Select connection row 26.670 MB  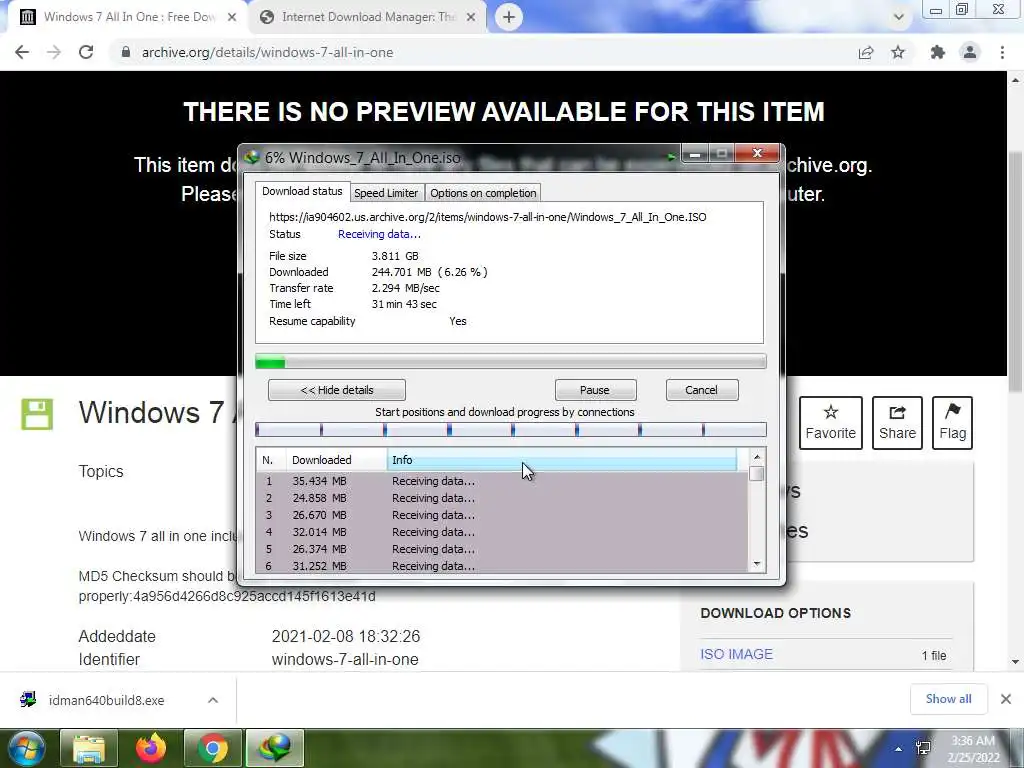502,515
